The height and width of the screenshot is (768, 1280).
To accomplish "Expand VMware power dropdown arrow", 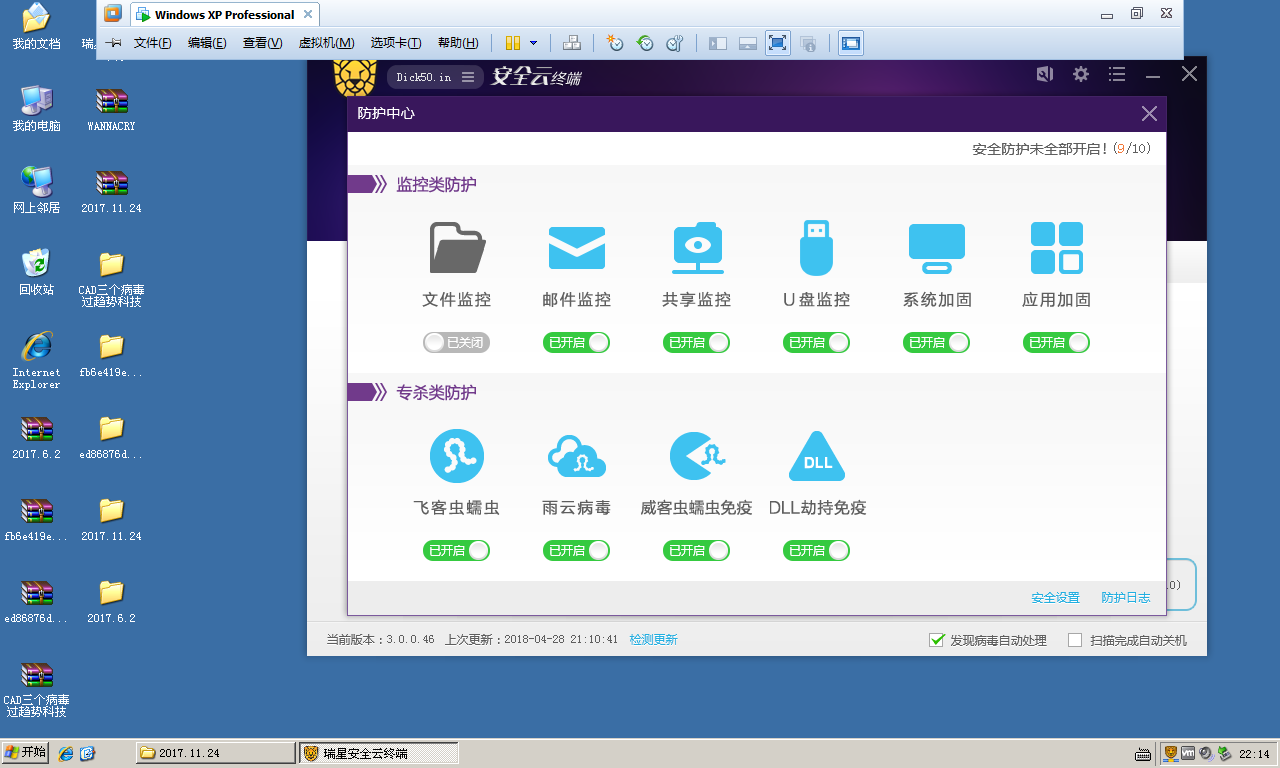I will point(533,43).
